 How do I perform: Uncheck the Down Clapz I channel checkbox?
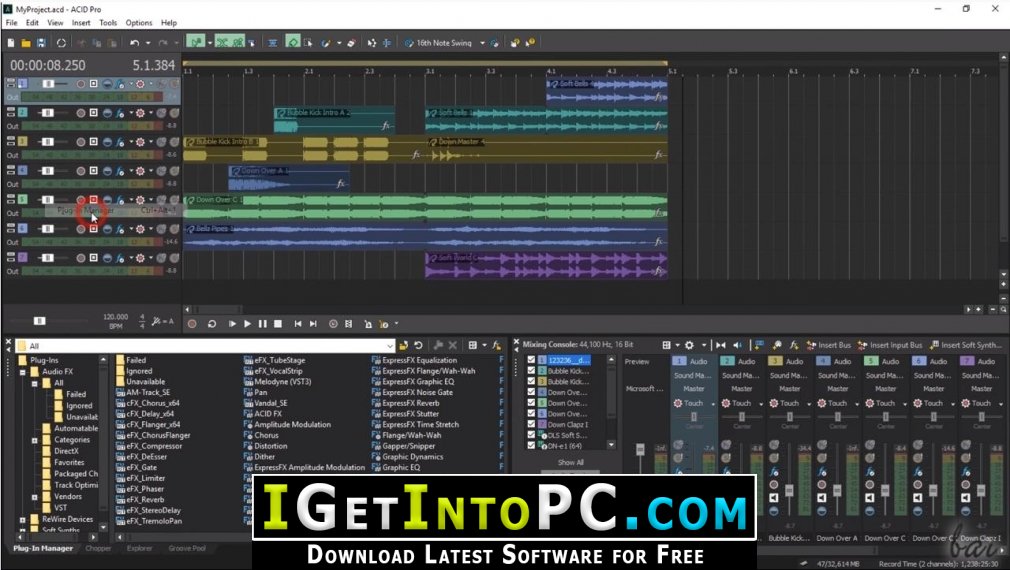point(531,424)
